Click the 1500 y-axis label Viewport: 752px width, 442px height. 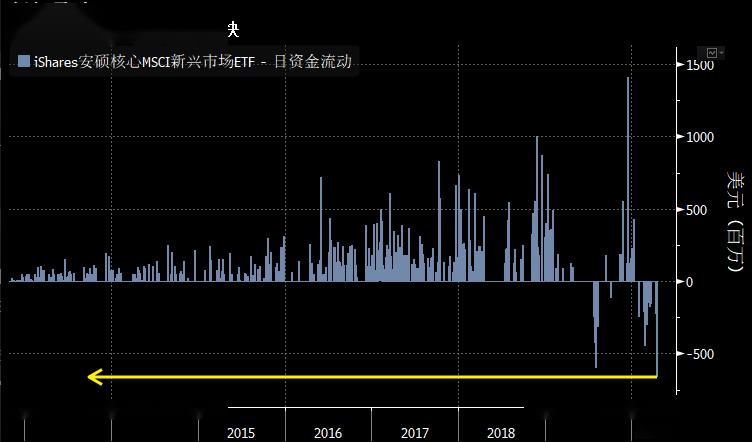click(700, 65)
